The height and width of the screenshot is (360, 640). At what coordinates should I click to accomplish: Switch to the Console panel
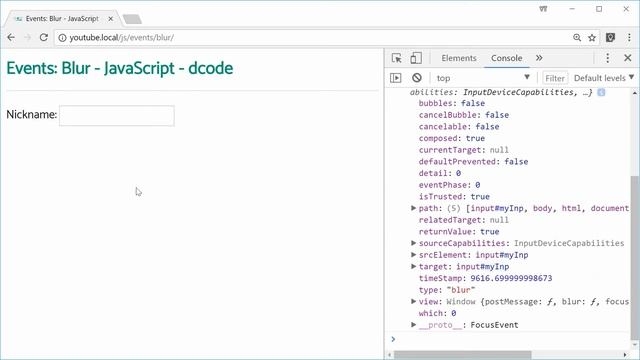coord(507,58)
